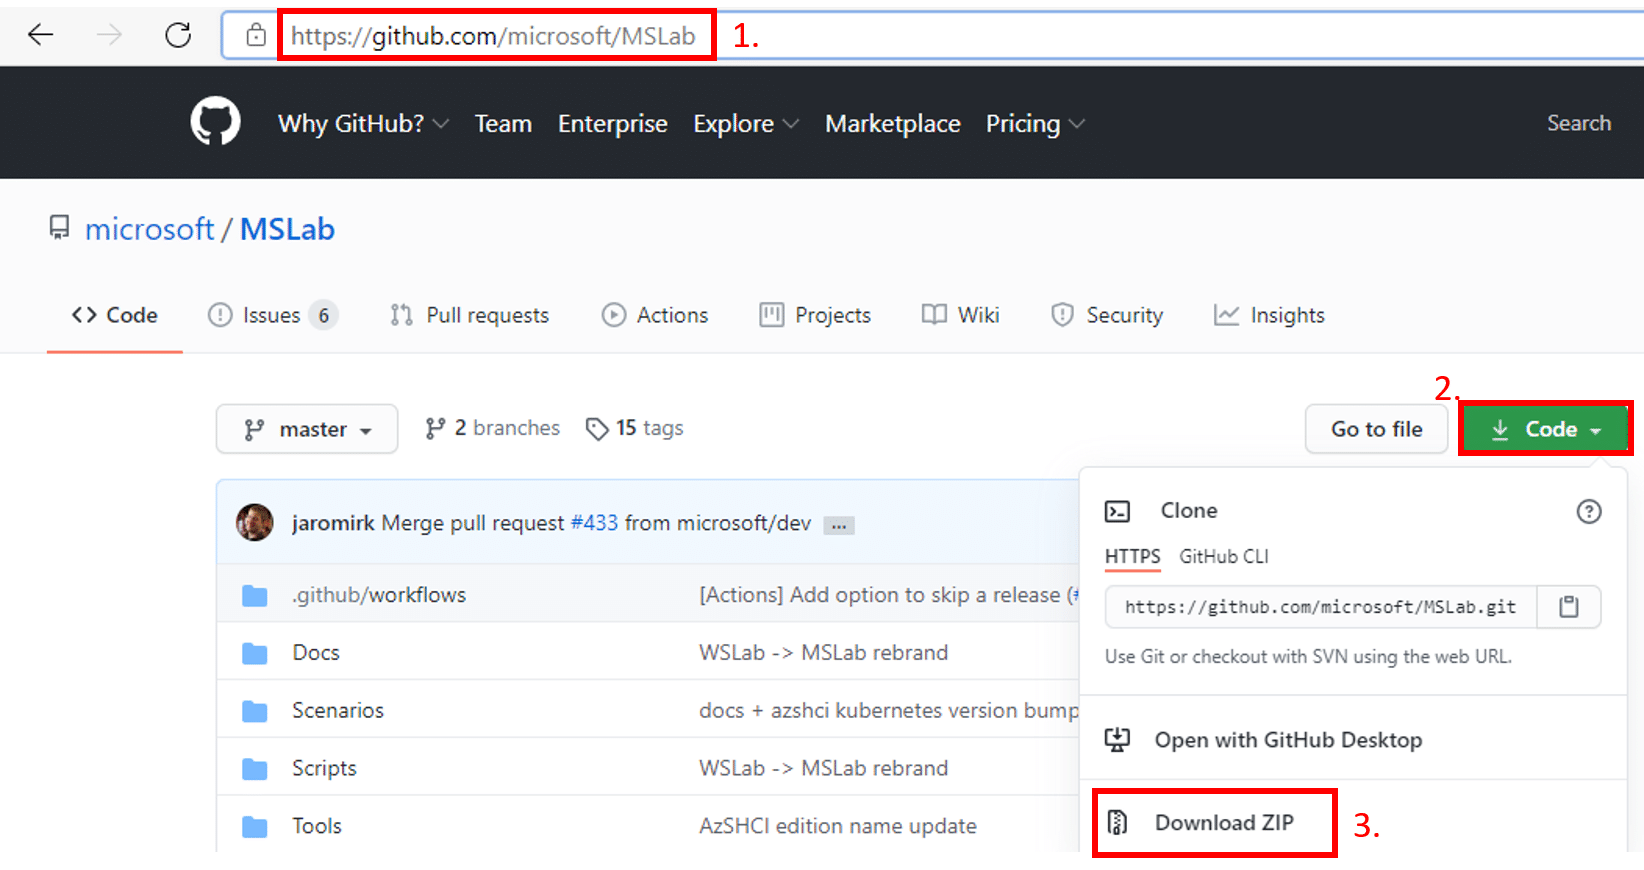Open the Scripts folder

(324, 769)
